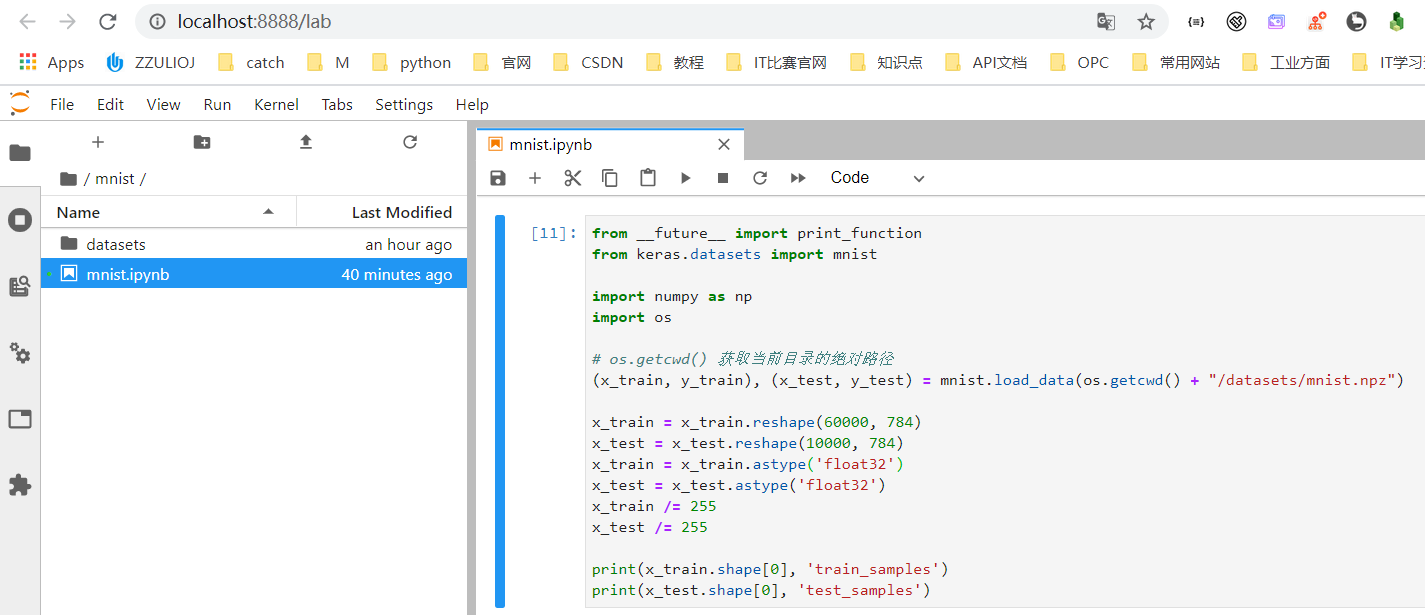
Task: Interrupt the kernel with stop icon
Action: point(723,178)
